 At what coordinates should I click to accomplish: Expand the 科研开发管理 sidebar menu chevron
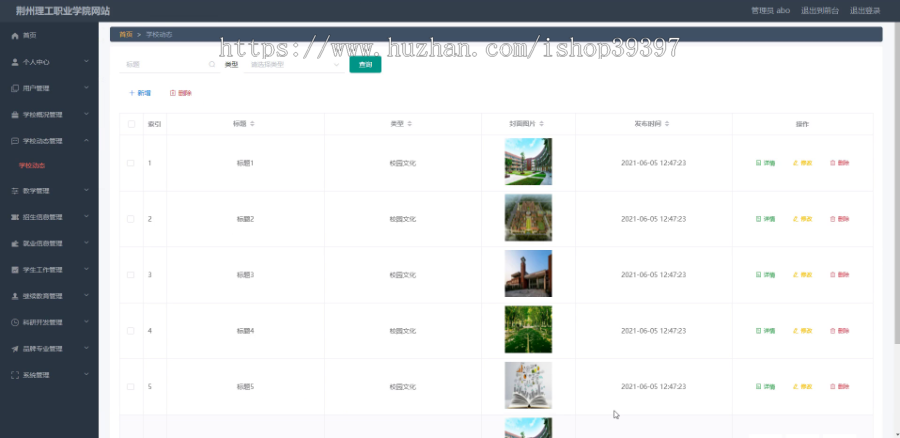86,322
